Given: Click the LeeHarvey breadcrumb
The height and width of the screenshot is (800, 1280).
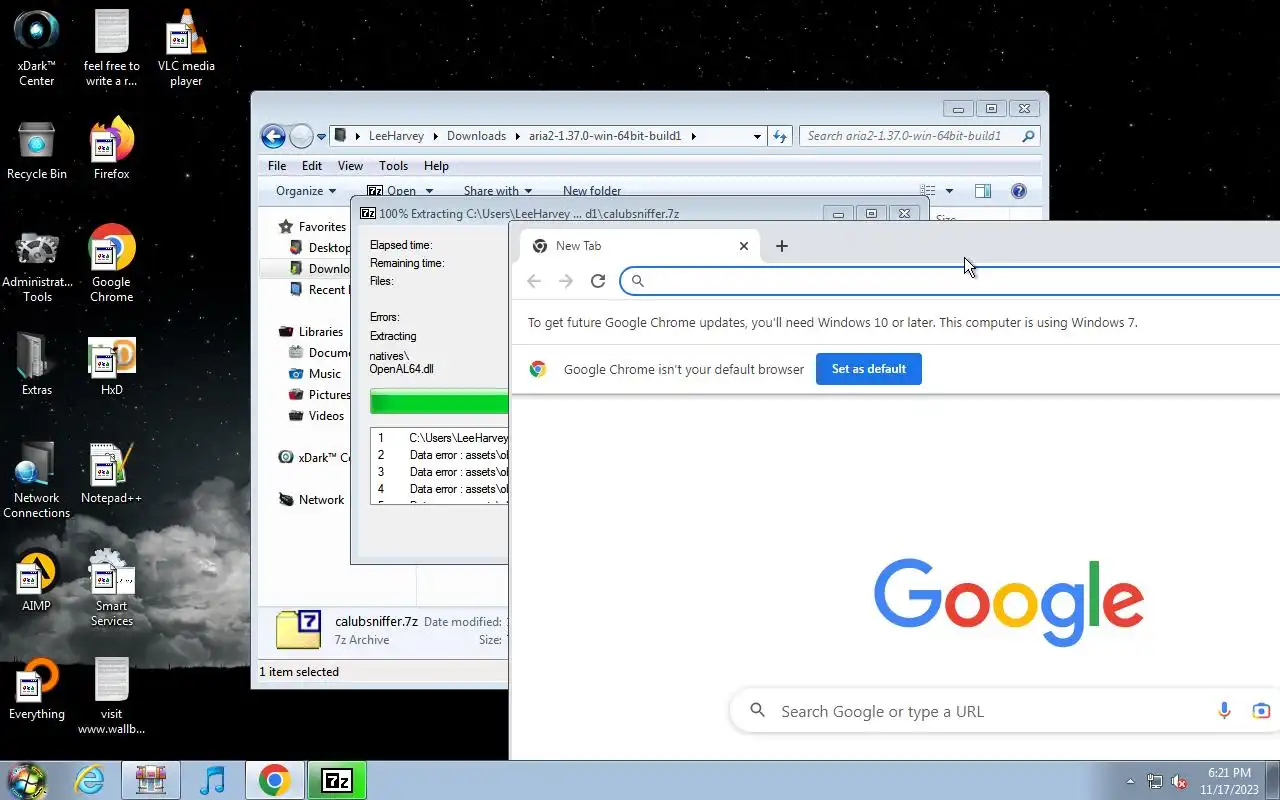Looking at the screenshot, I should point(396,136).
